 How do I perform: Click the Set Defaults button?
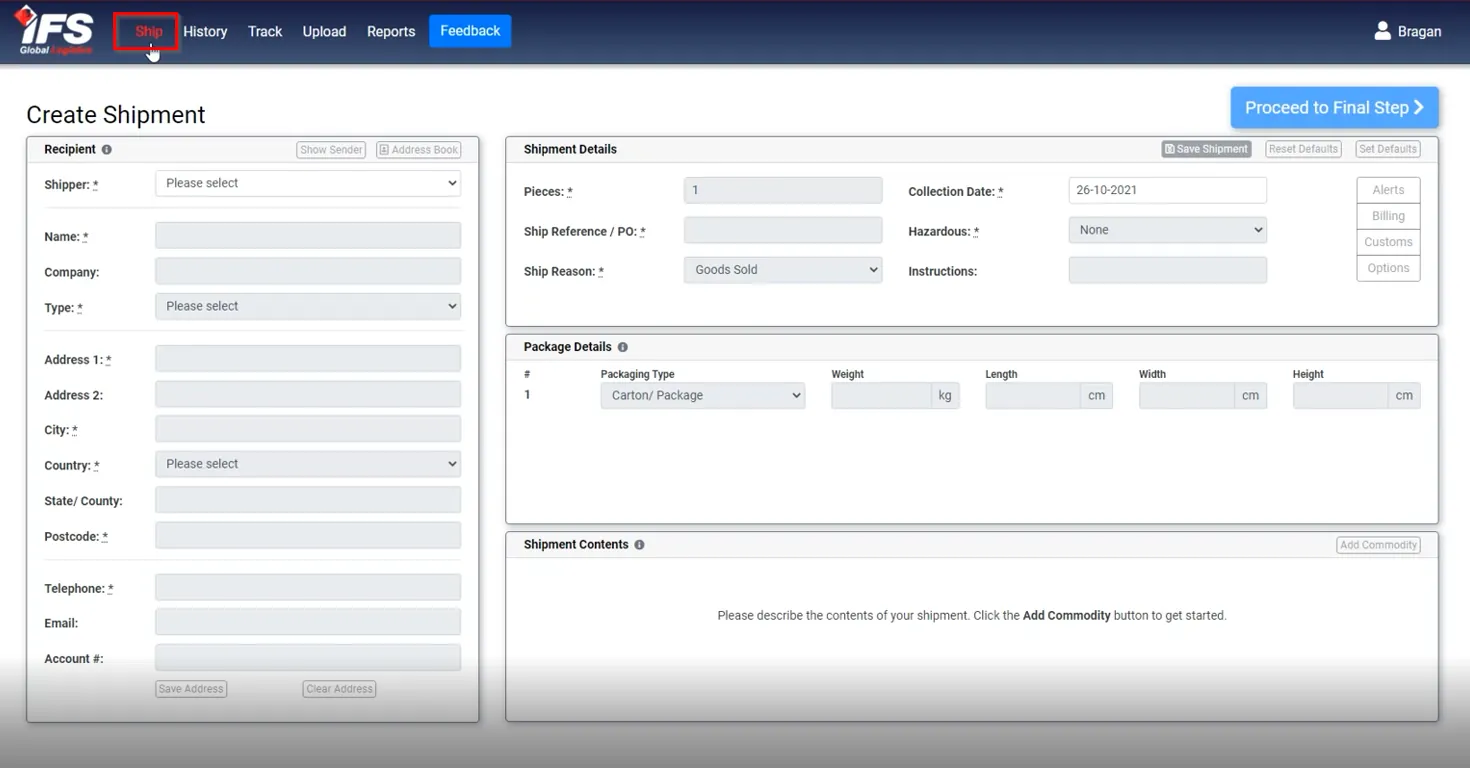coord(1387,149)
